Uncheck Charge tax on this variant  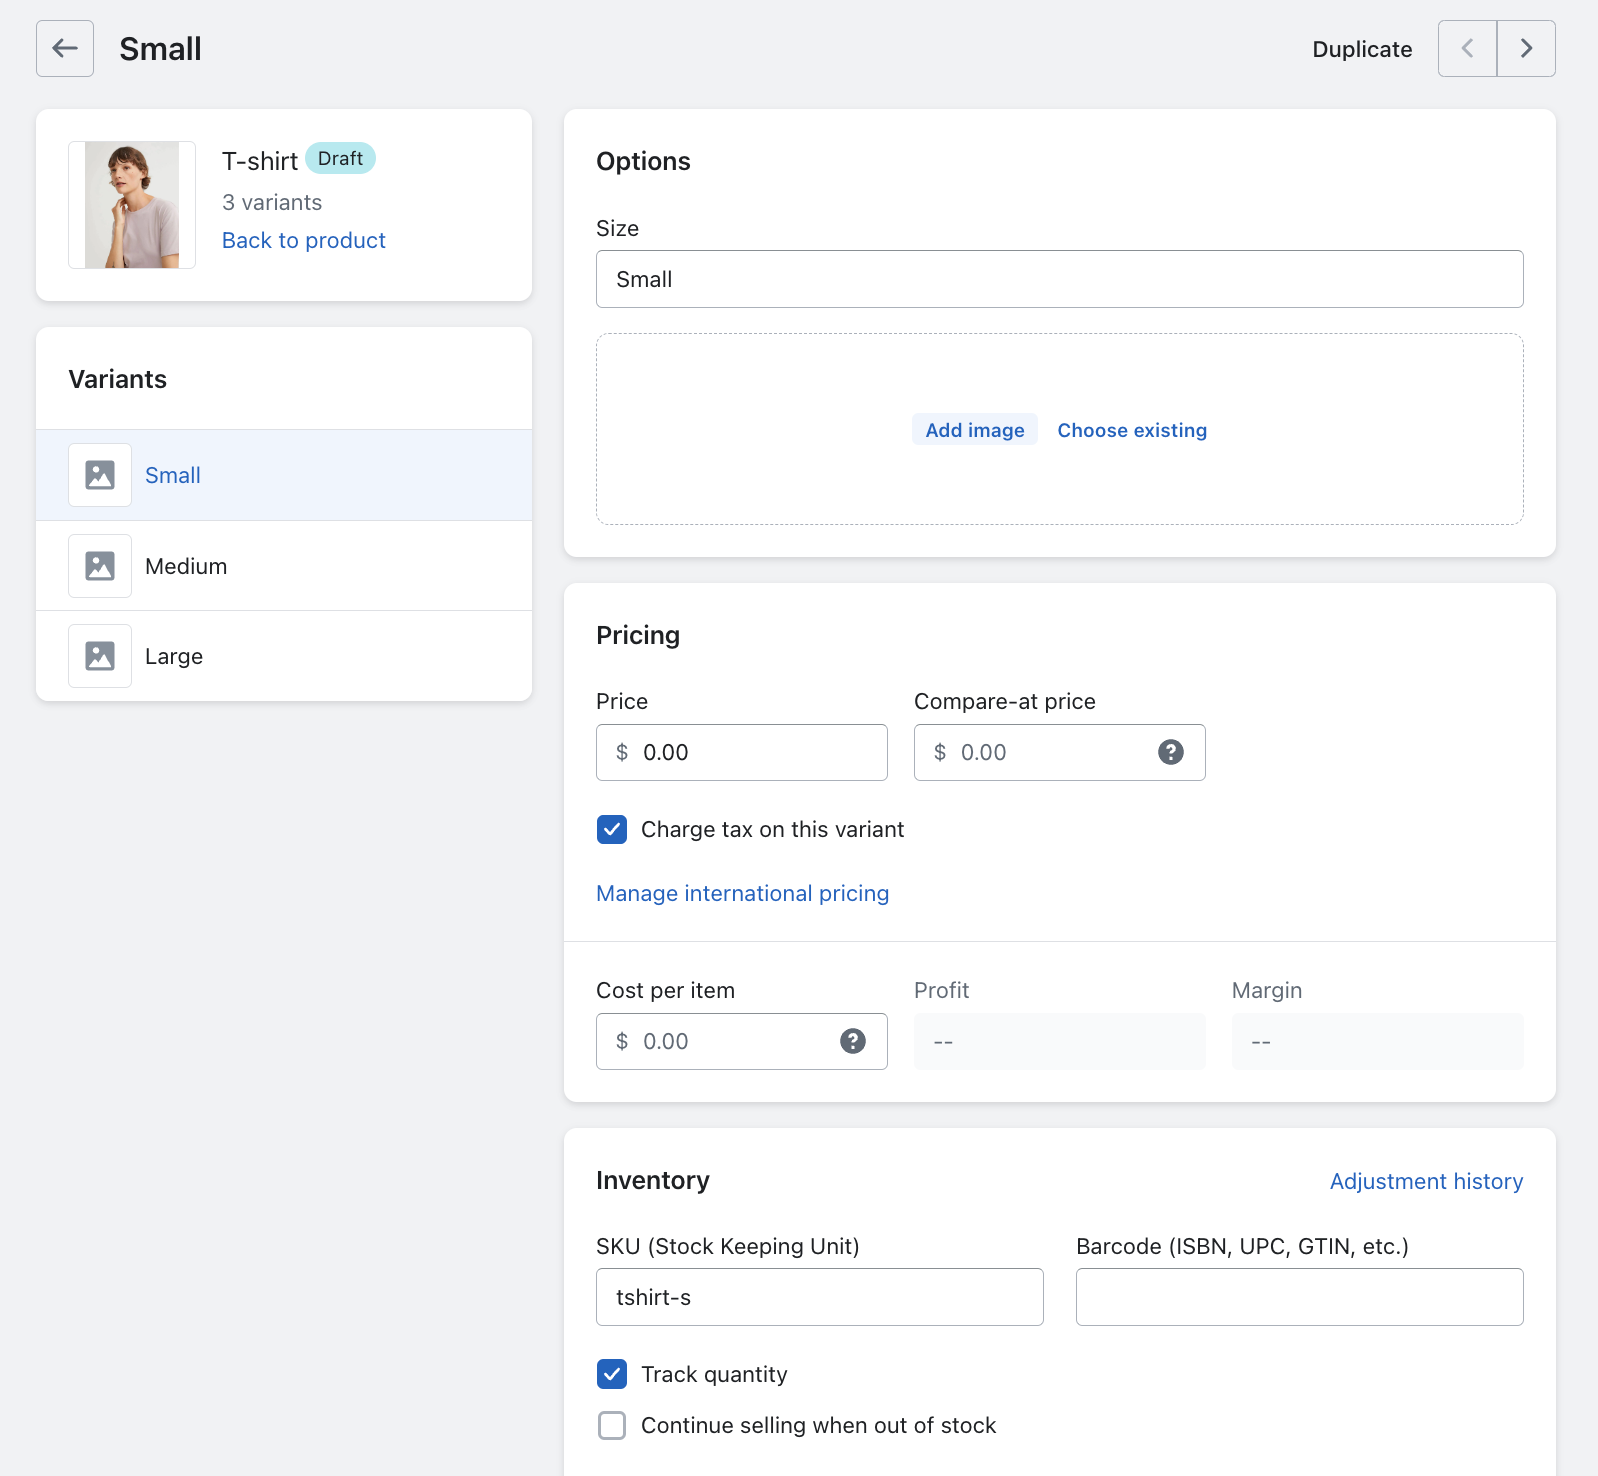612,829
